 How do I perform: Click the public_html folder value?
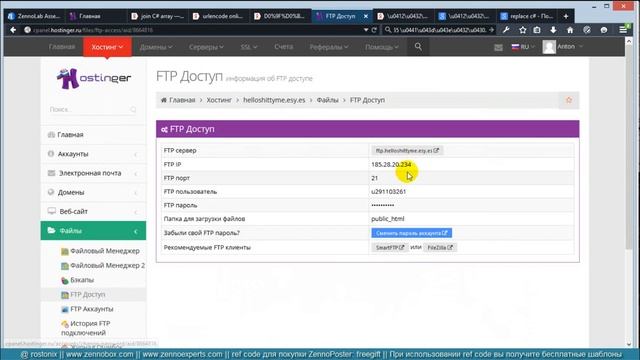tap(387, 219)
